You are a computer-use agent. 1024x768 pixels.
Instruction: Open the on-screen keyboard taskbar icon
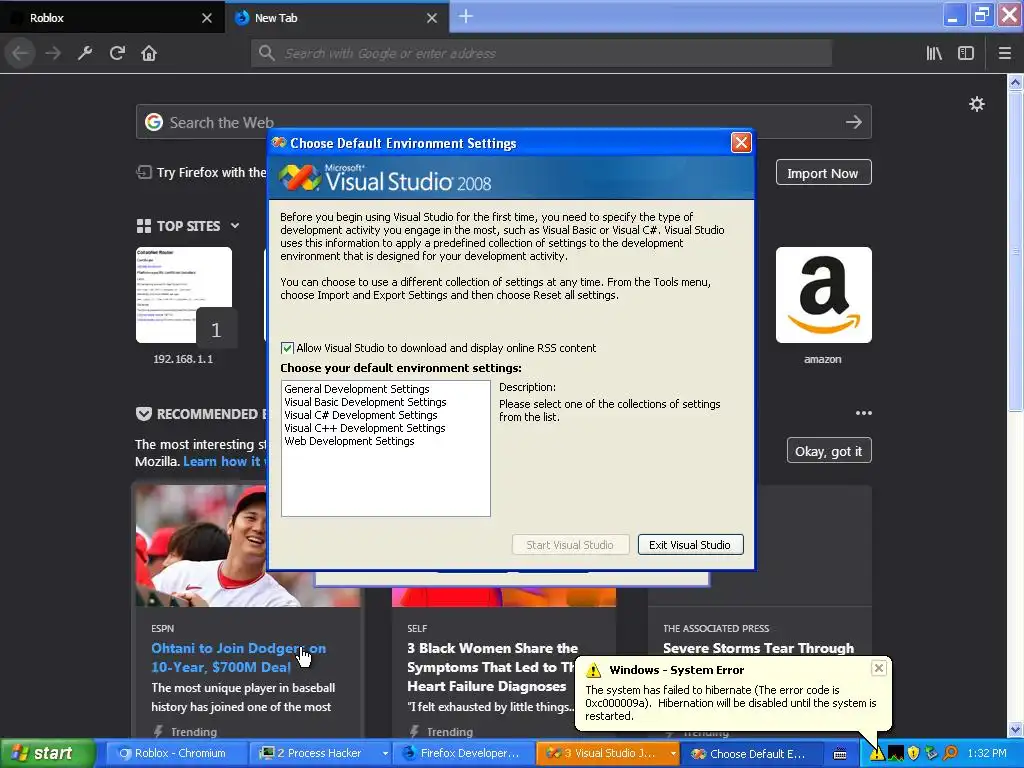(x=840, y=754)
